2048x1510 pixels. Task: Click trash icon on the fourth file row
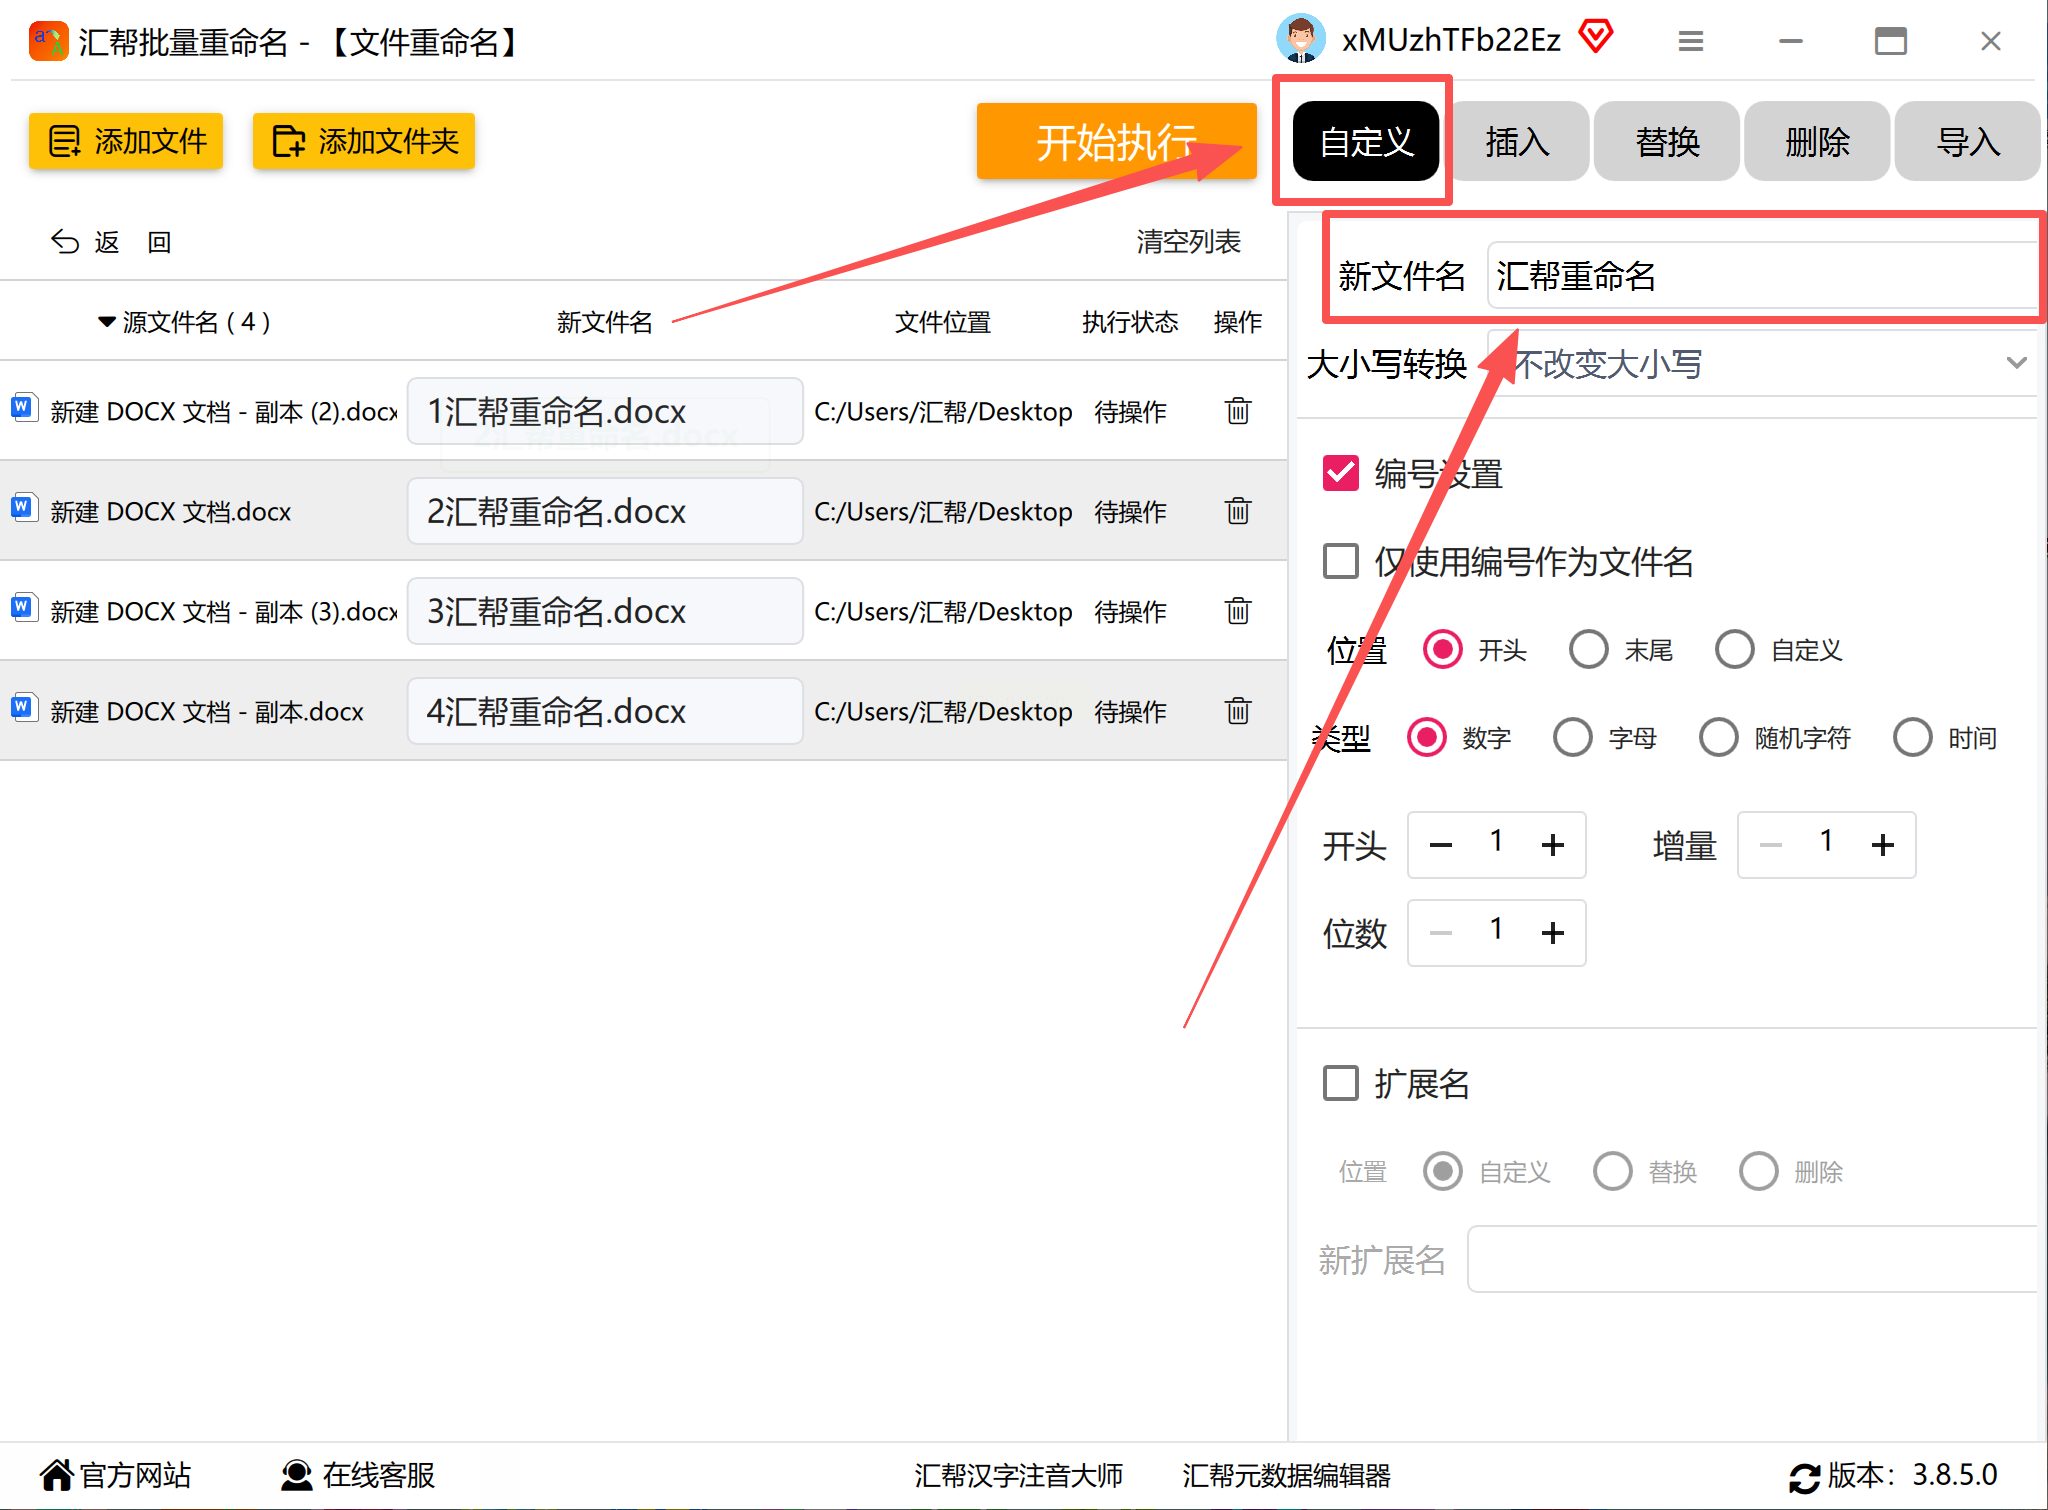coord(1238,711)
